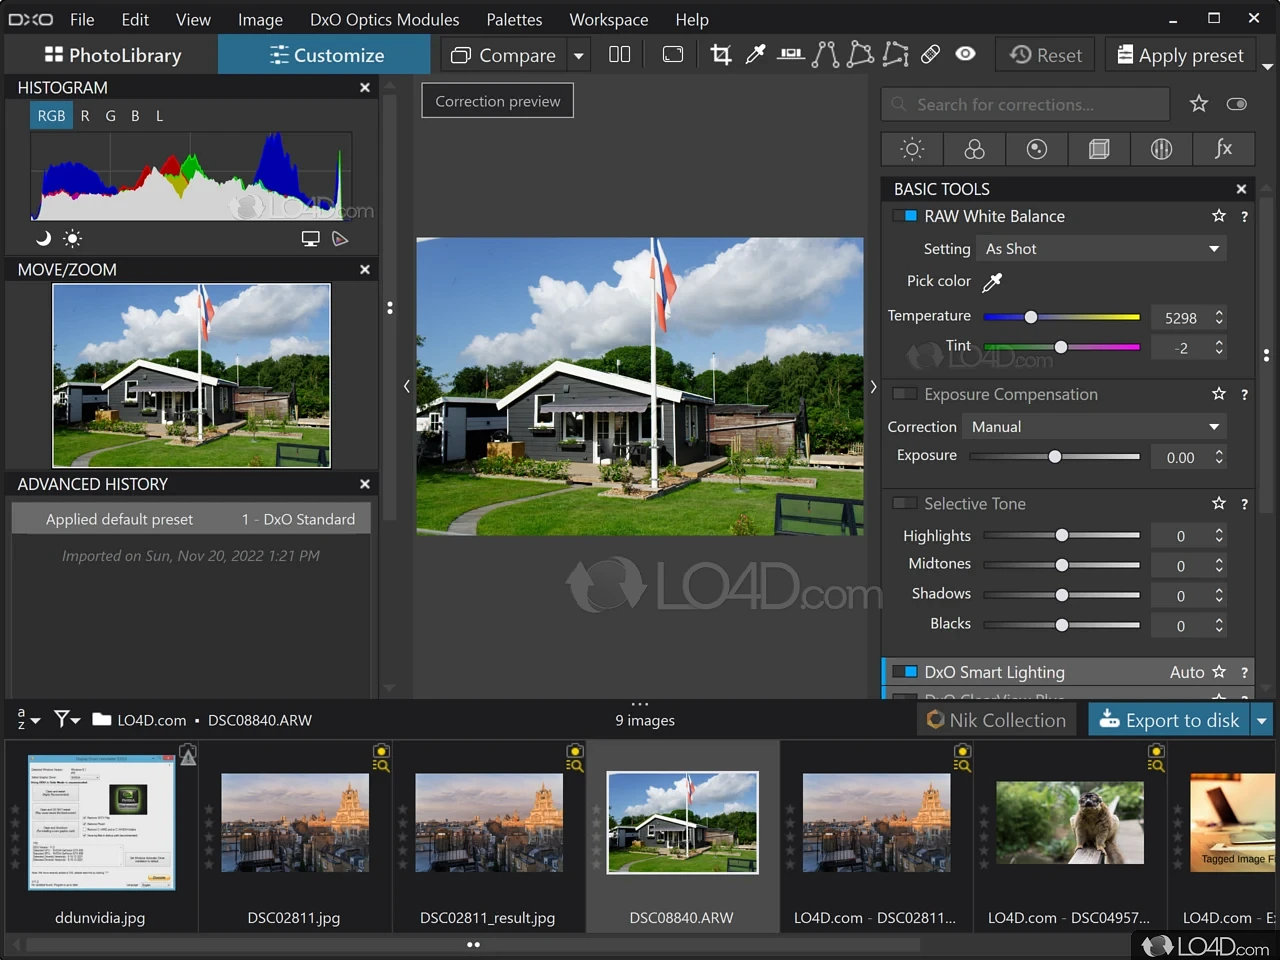This screenshot has height=960, width=1280.
Task: Open the Geometry tools tab icon
Action: pos(1099,149)
